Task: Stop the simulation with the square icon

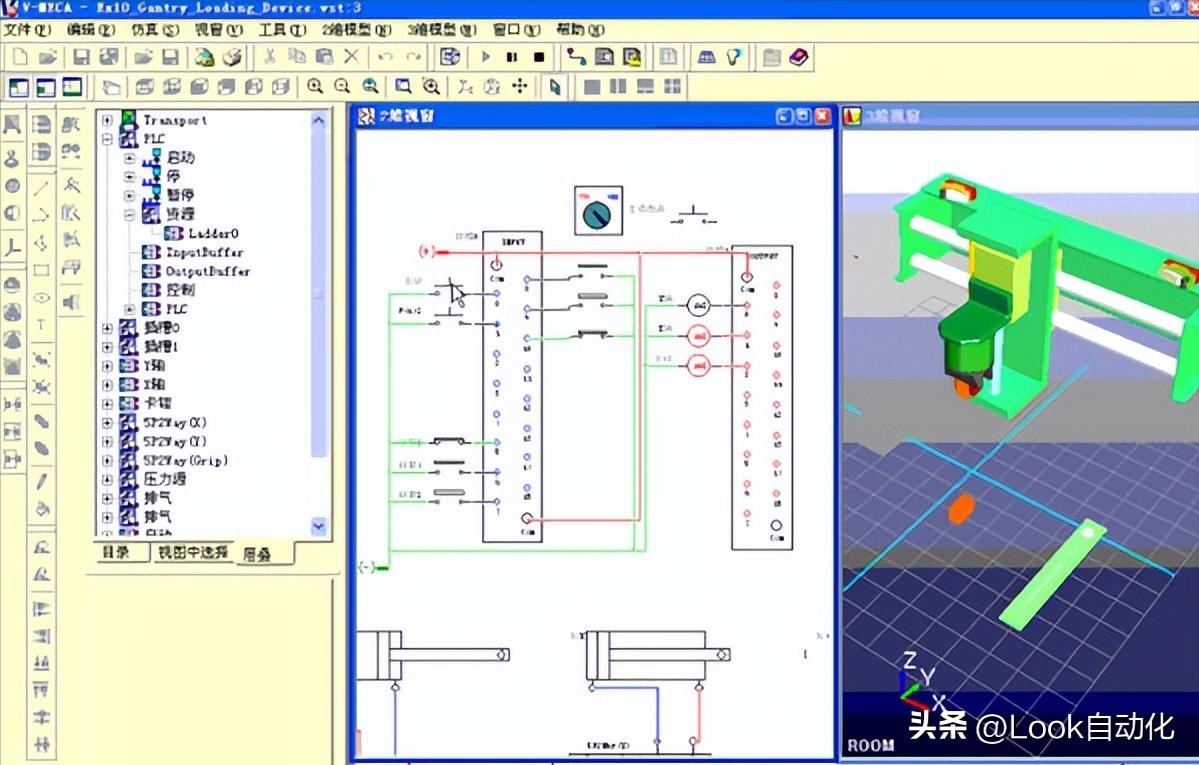Action: coord(537,56)
